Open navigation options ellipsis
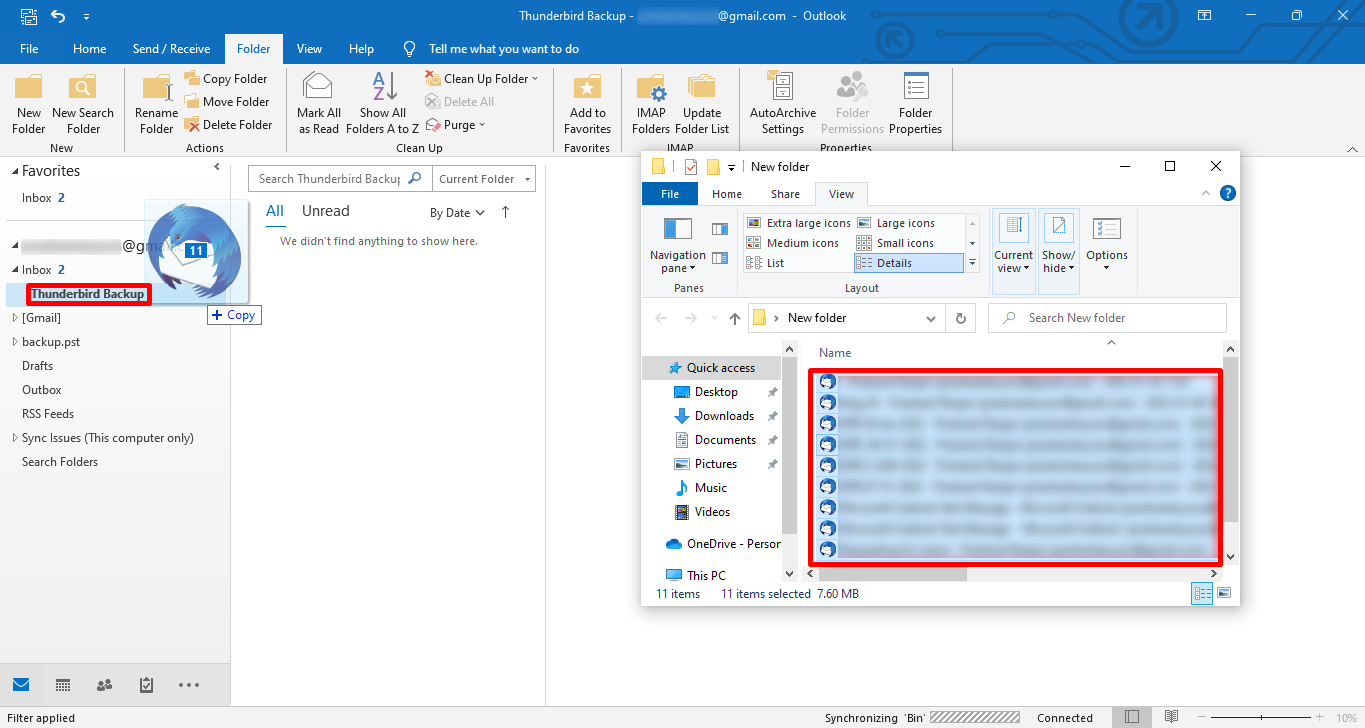Viewport: 1365px width, 728px height. [188, 685]
